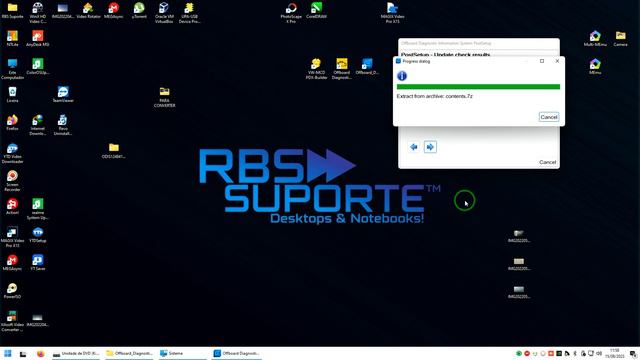The height and width of the screenshot is (360, 640).
Task: Select YT Saver desktop icon
Action: tap(38, 263)
